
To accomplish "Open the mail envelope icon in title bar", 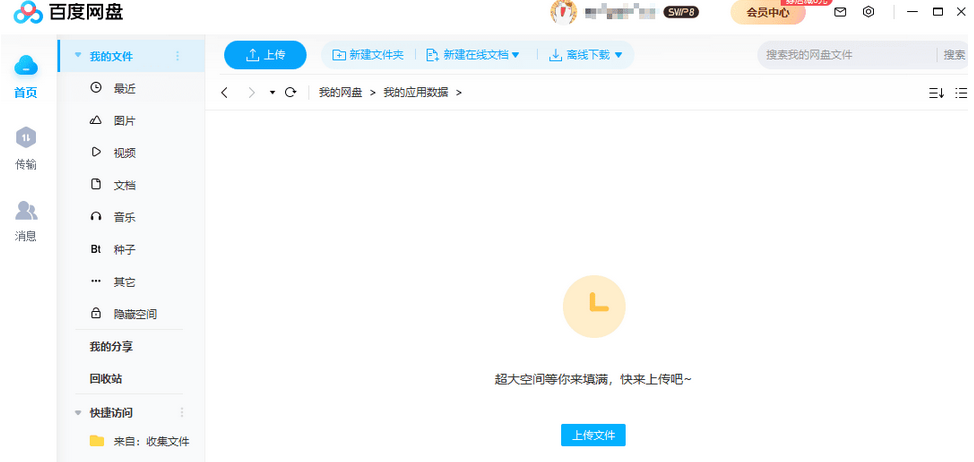I will (840, 12).
